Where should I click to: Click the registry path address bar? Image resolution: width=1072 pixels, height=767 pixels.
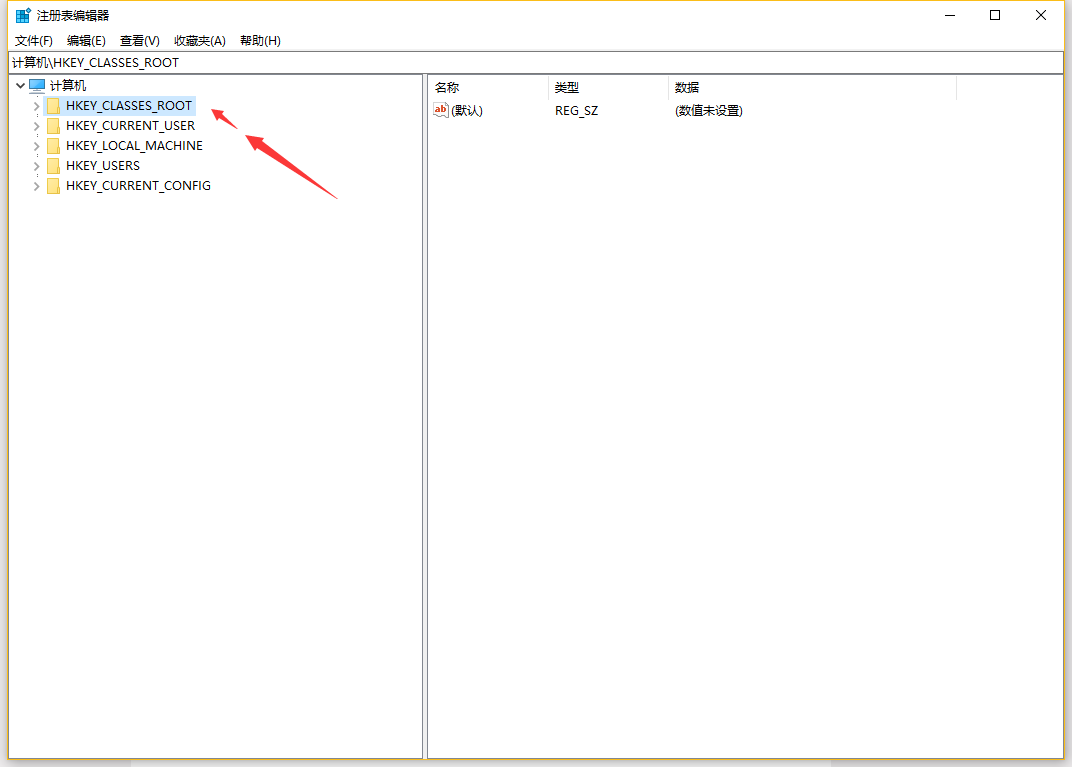click(536, 62)
